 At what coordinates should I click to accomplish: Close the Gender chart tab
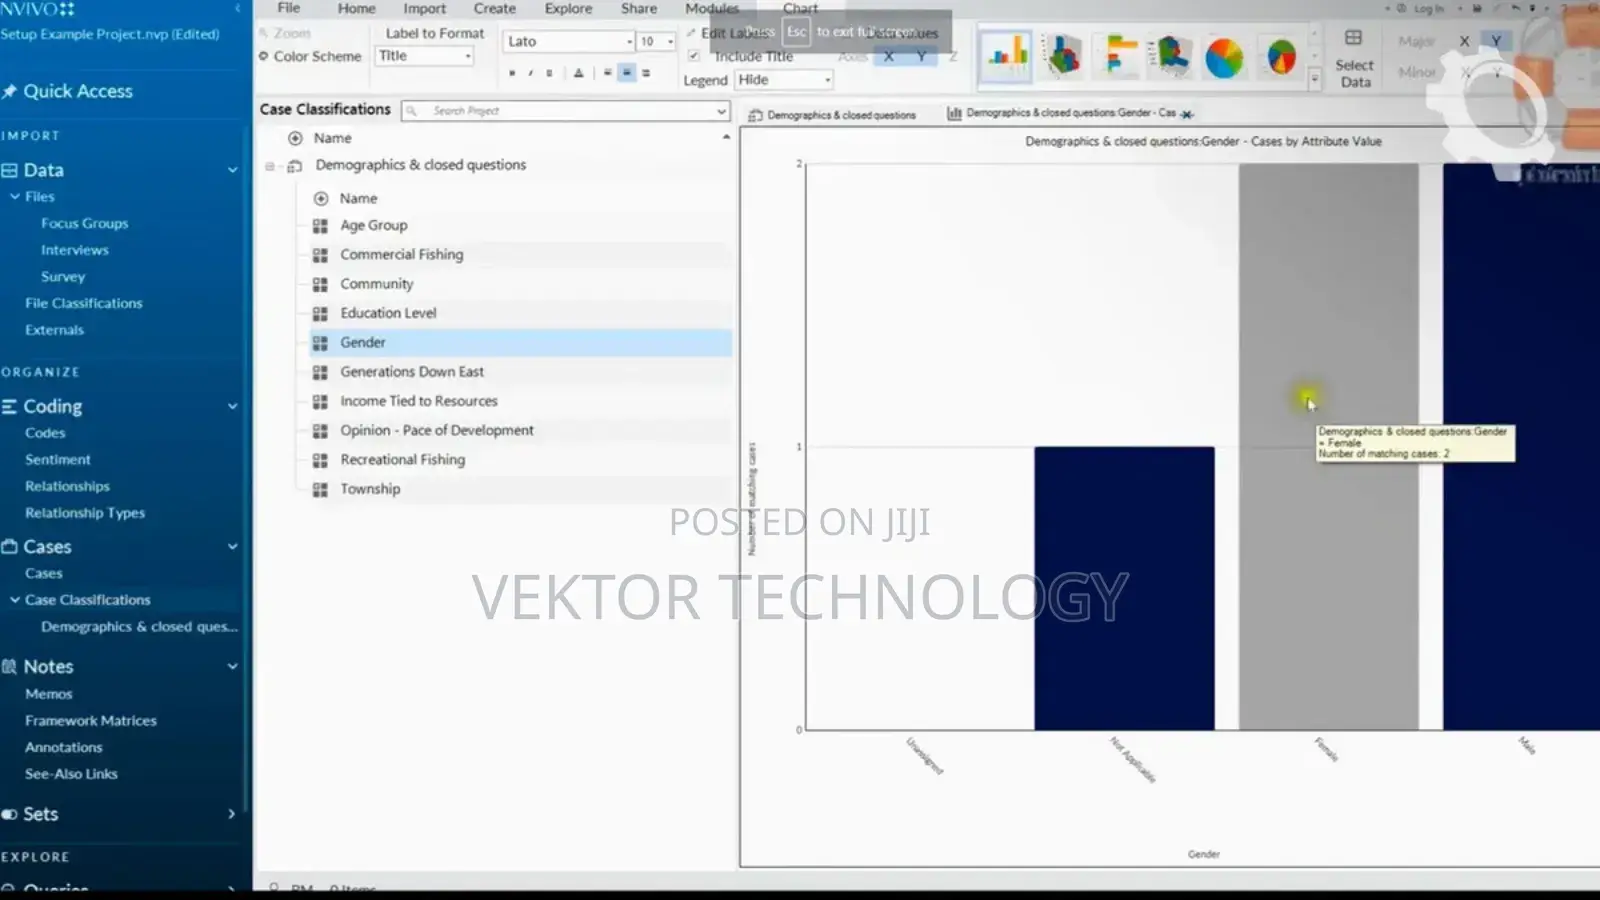[1187, 114]
